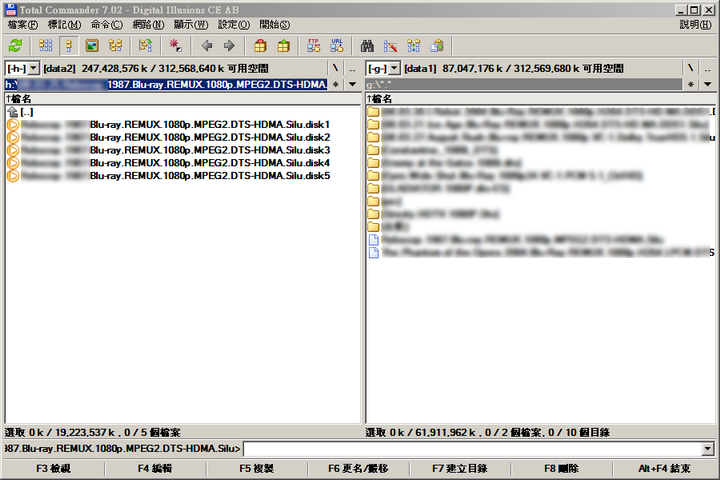The image size is (720, 480).
Task: Sort left panel by 檔名 column header
Action: pos(183,98)
